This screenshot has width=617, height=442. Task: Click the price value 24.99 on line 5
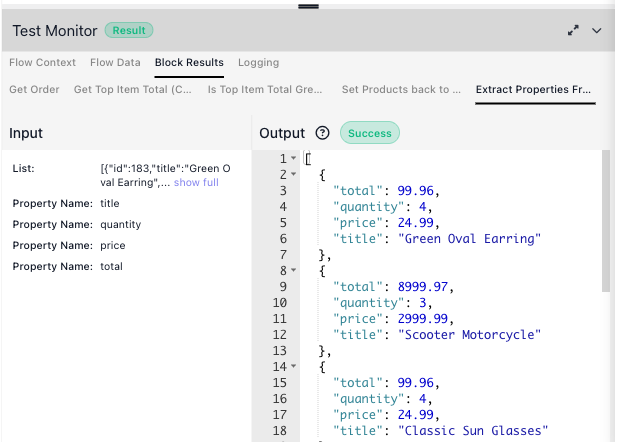coord(416,222)
